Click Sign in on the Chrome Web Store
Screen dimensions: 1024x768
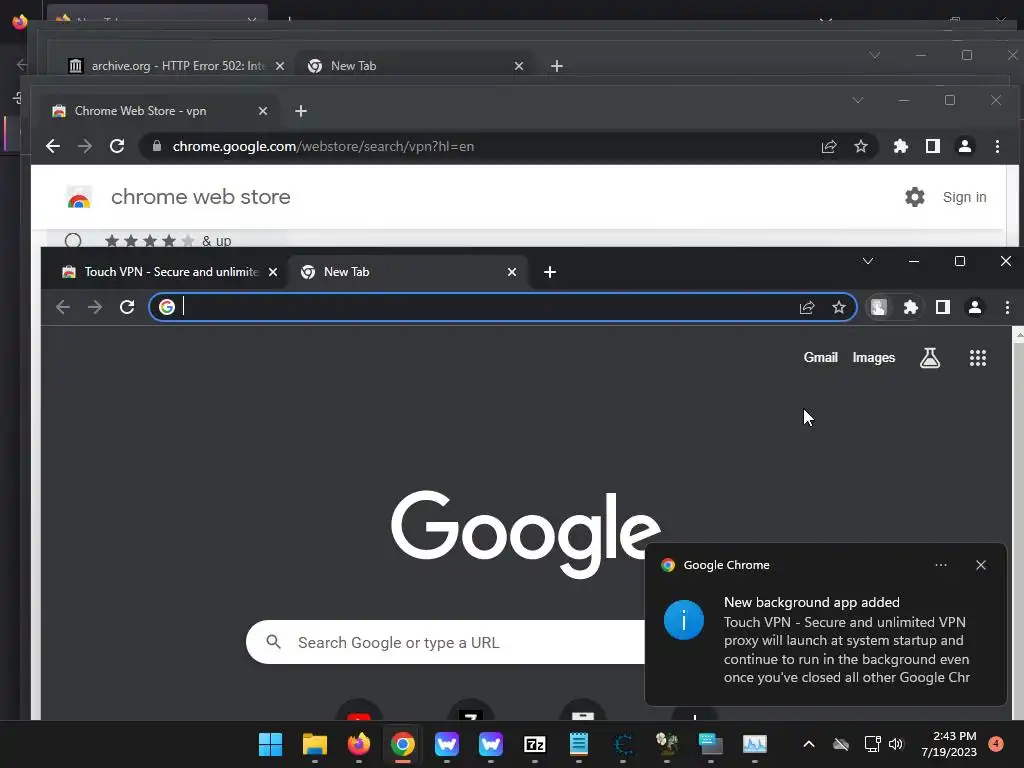[964, 197]
